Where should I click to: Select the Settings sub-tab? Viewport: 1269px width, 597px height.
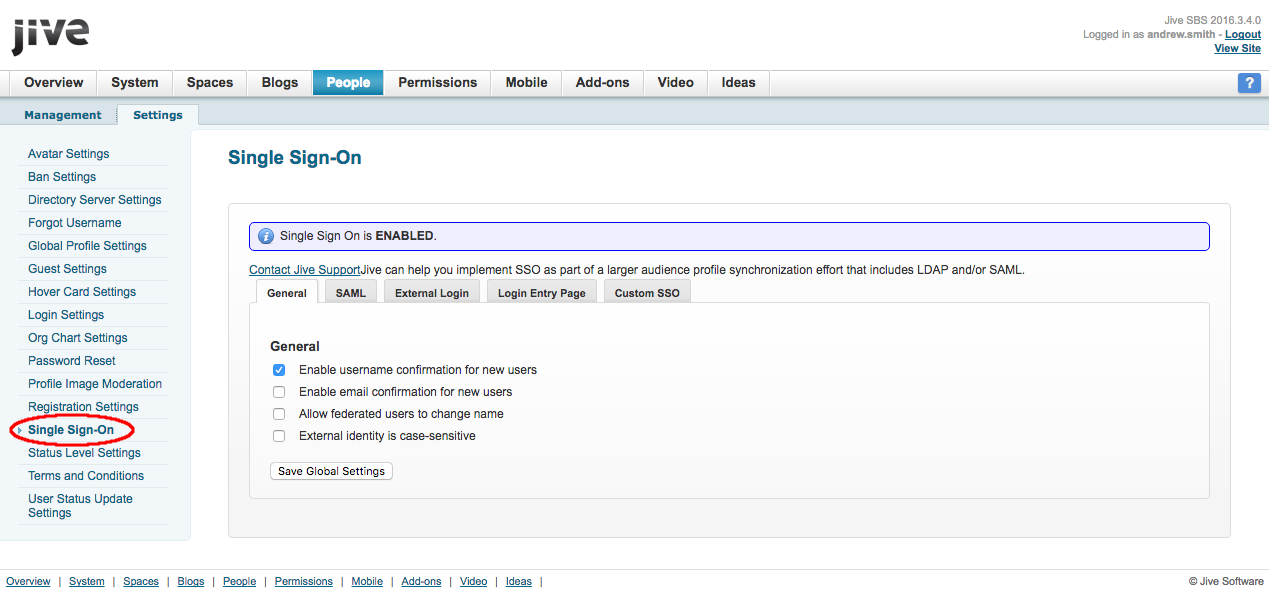[x=158, y=115]
